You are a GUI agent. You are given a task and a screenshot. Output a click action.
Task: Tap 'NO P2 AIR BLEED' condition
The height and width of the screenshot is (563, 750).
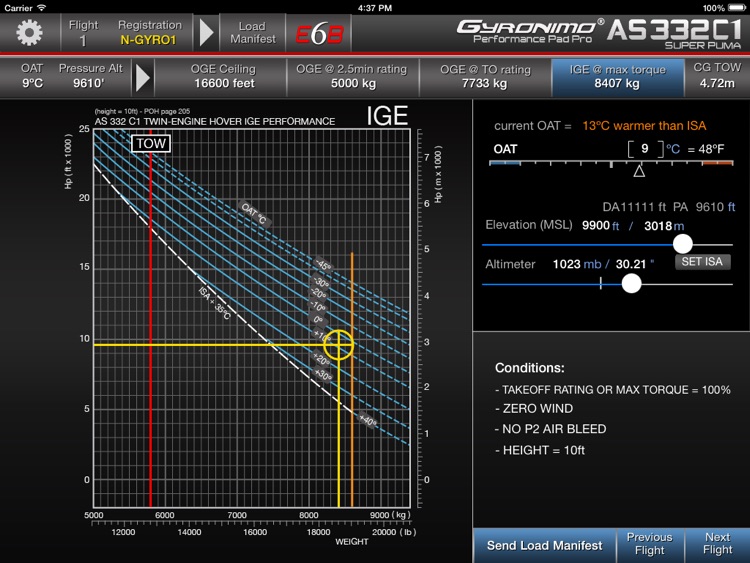(551, 429)
